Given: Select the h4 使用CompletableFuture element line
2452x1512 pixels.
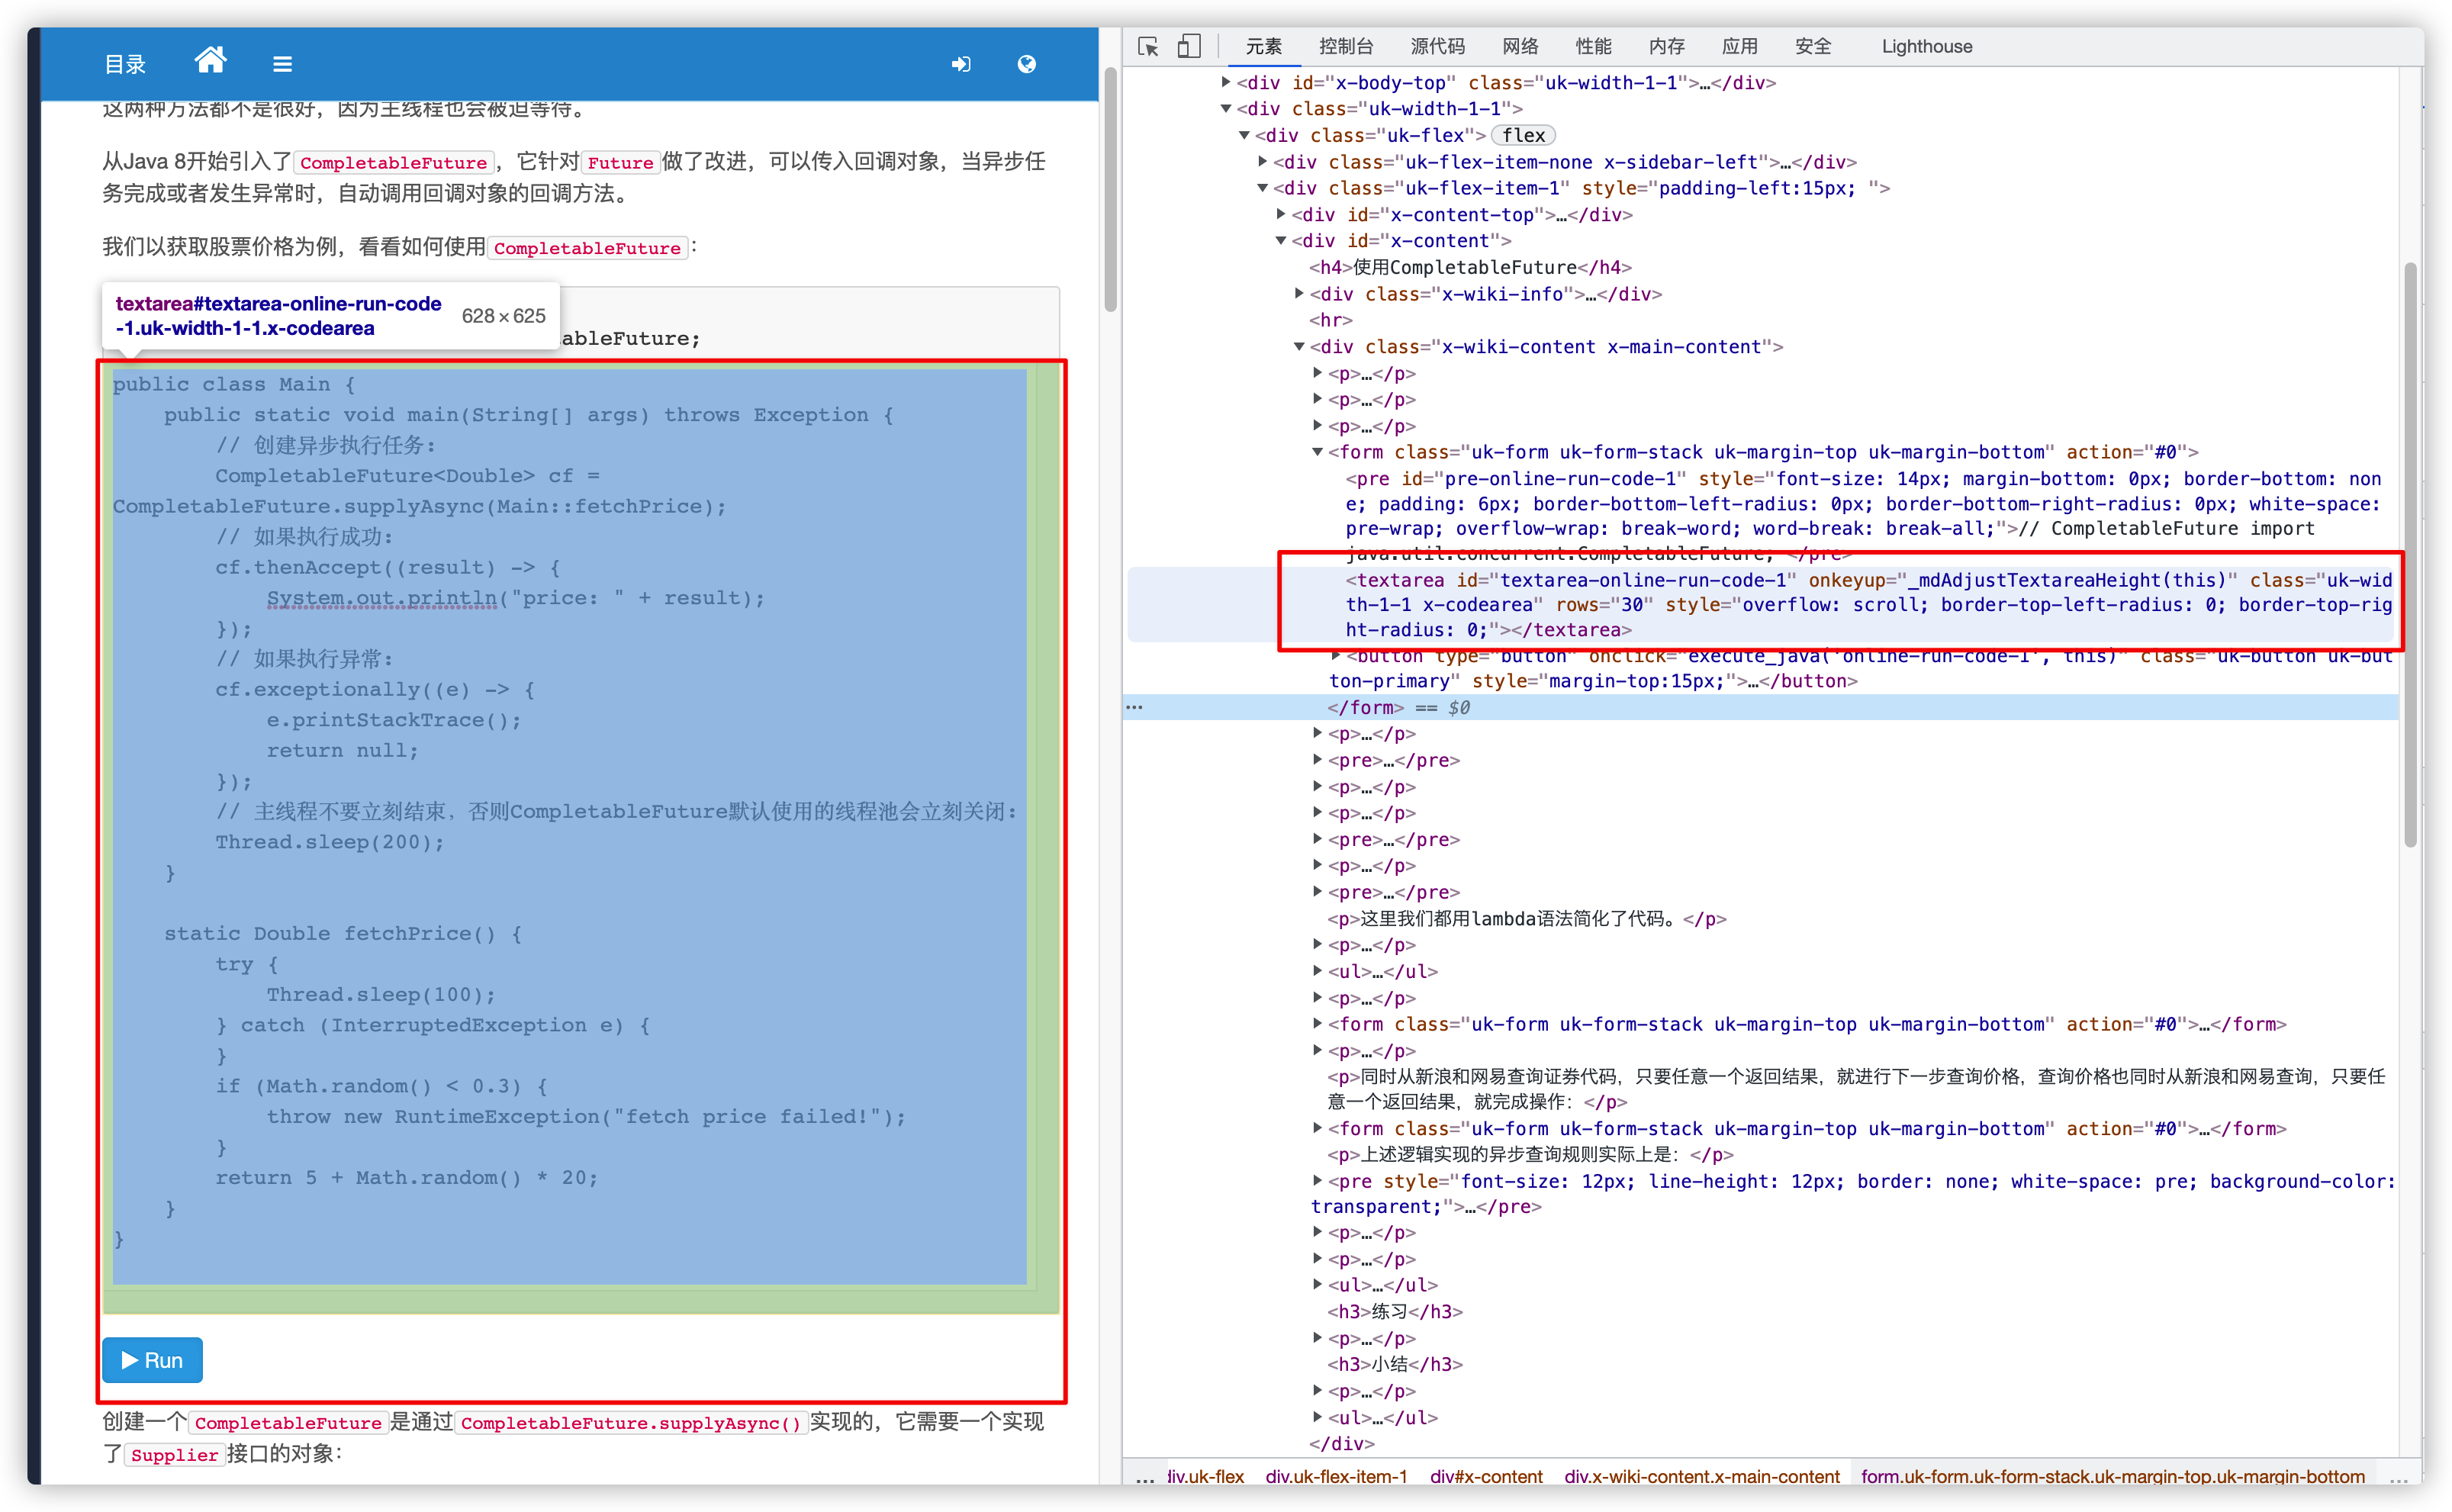Looking at the screenshot, I should 1470,267.
